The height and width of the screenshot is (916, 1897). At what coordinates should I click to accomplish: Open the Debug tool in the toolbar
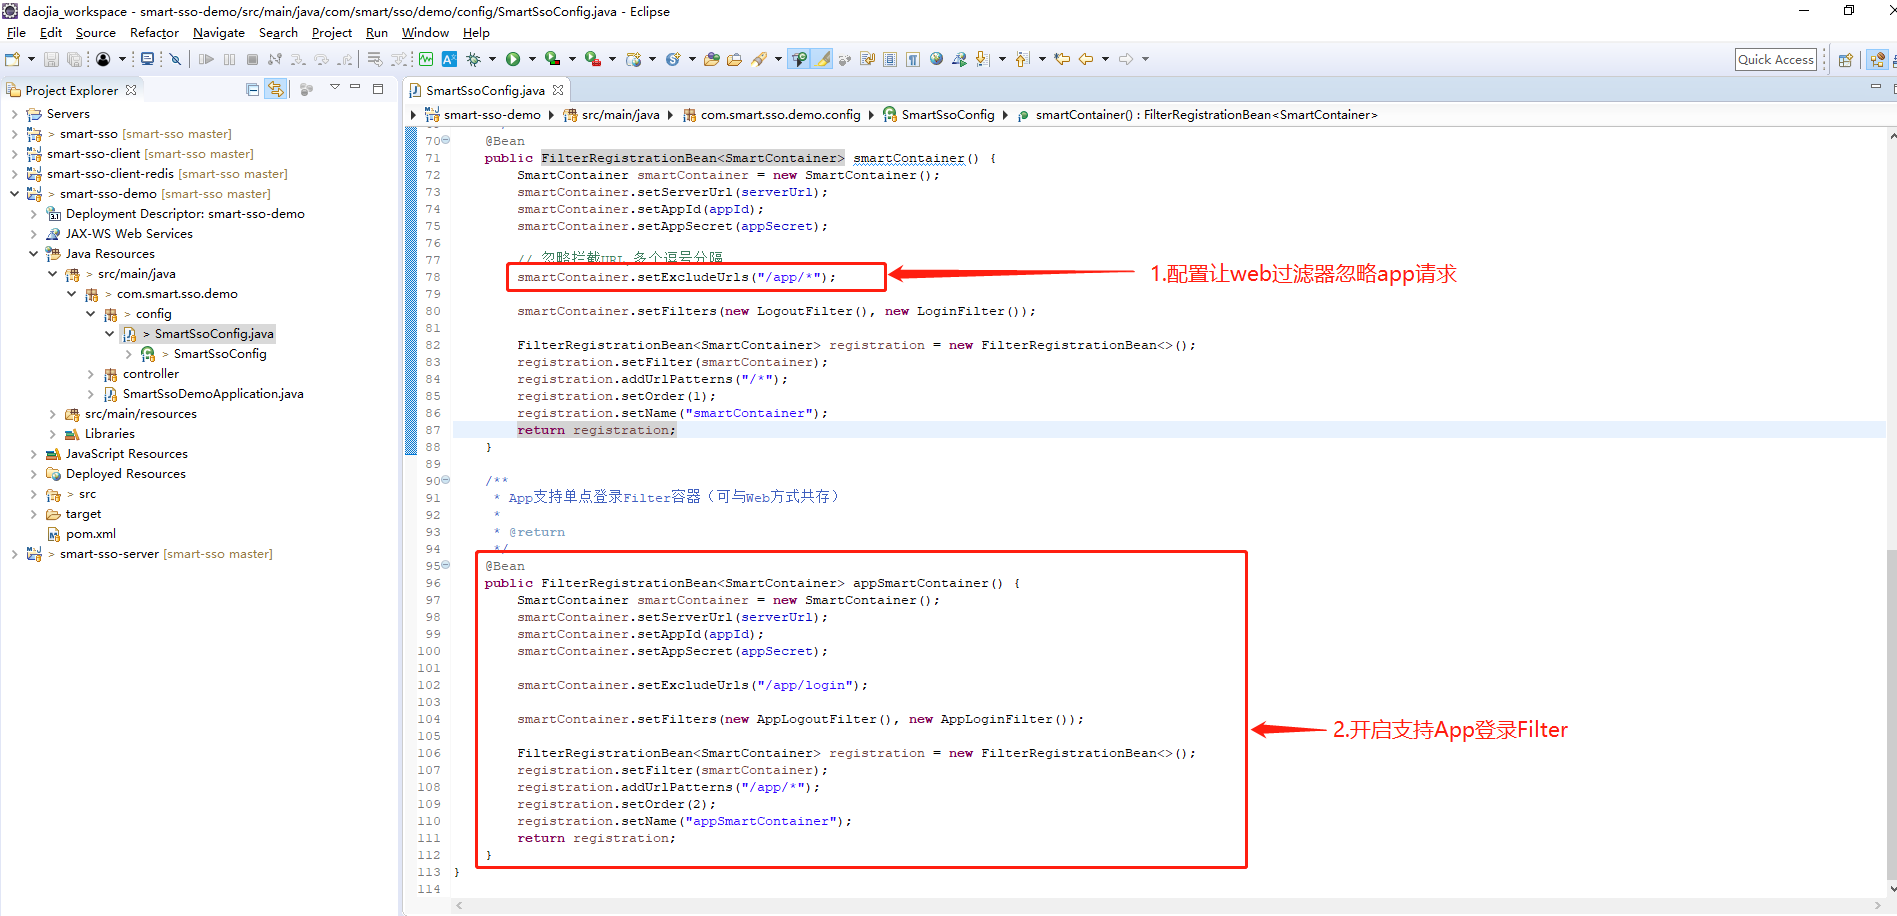click(474, 59)
